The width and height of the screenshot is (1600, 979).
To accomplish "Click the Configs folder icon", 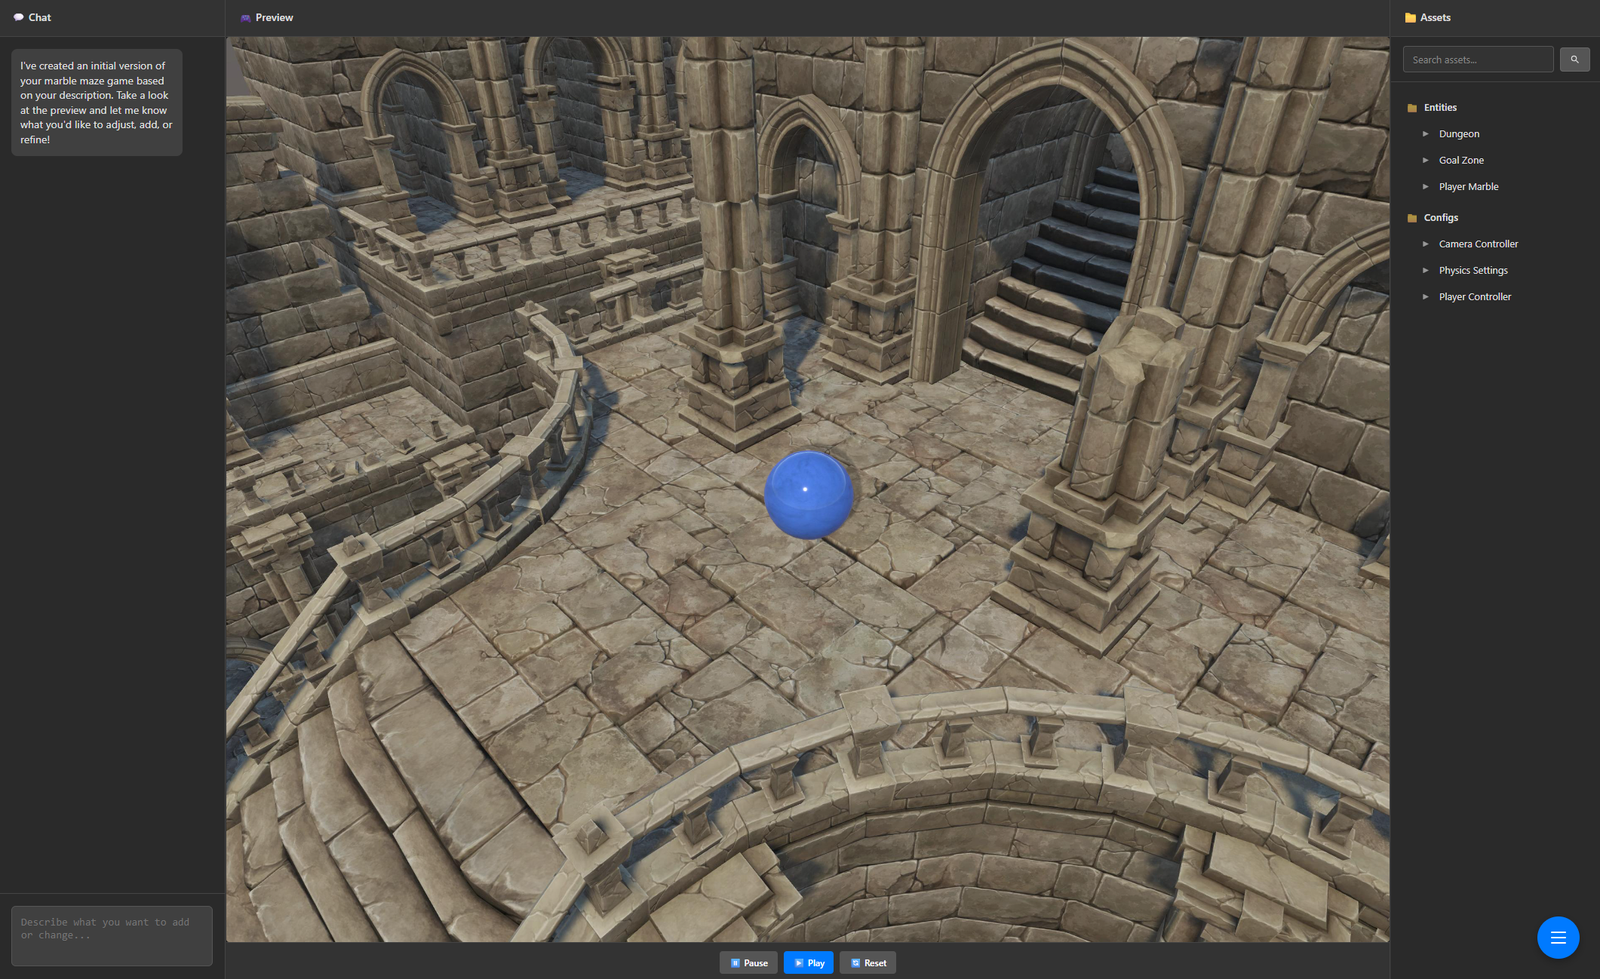I will click(x=1412, y=218).
